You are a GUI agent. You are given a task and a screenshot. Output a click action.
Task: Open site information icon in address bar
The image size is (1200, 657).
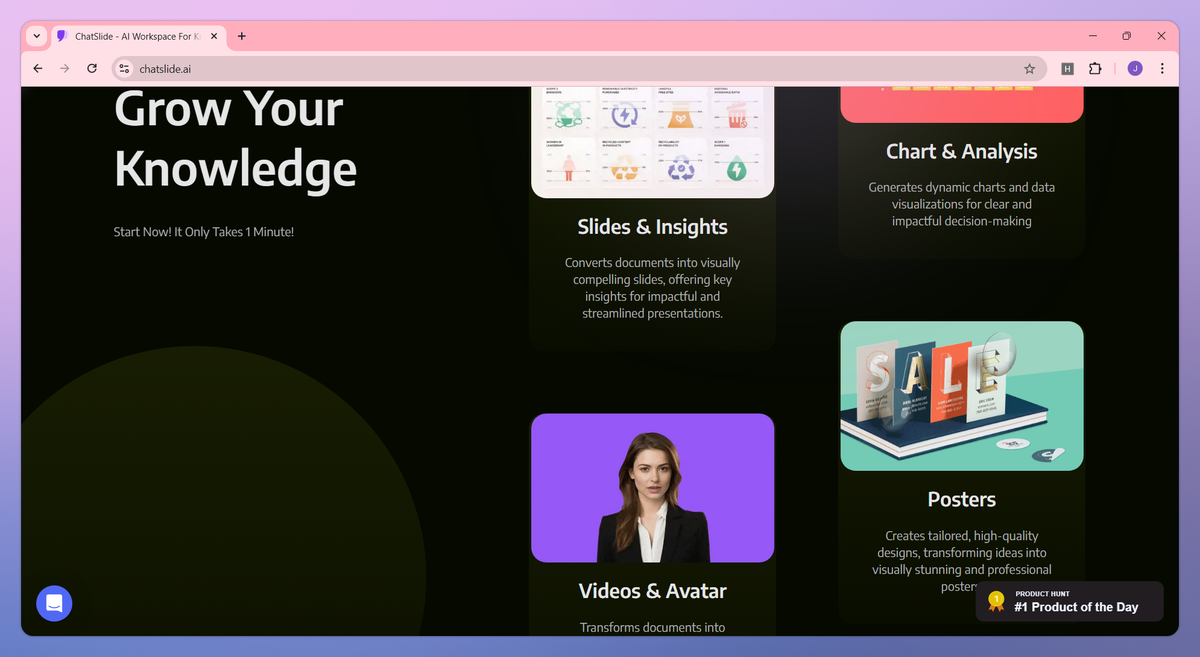pos(124,69)
